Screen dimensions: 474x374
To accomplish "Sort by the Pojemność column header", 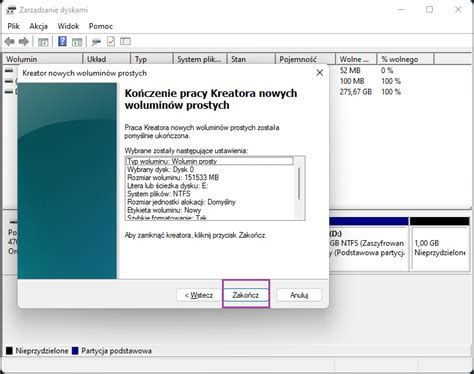I will pos(305,59).
